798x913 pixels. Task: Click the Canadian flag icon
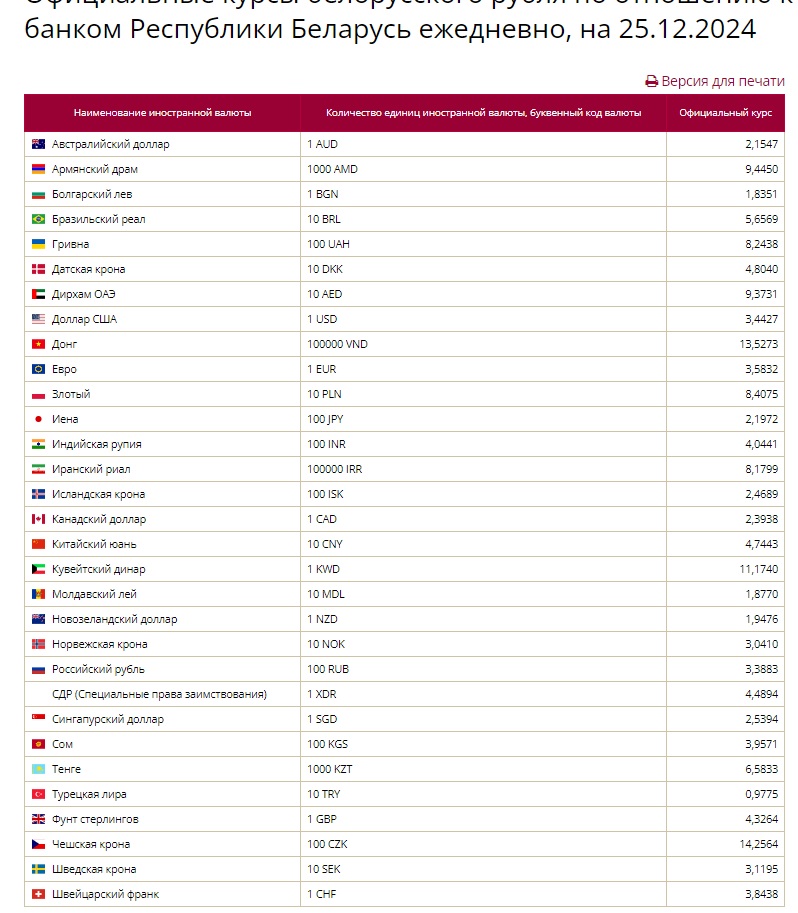tap(38, 519)
